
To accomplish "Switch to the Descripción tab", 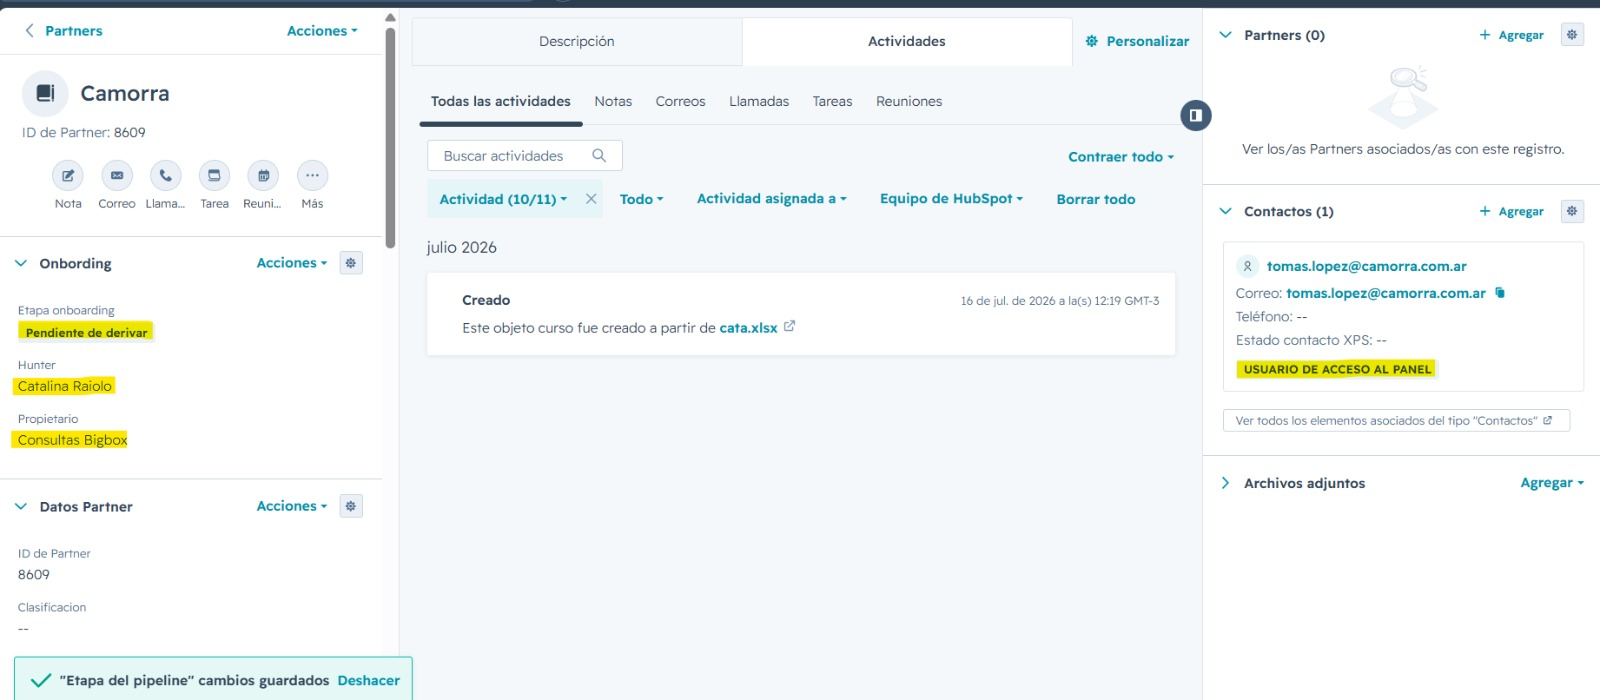I will 577,41.
